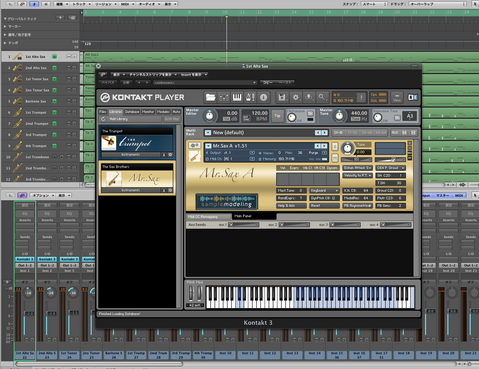The image size is (479, 369).
Task: Click the pitch wheel on Kontakt keyboard
Action: [191, 294]
